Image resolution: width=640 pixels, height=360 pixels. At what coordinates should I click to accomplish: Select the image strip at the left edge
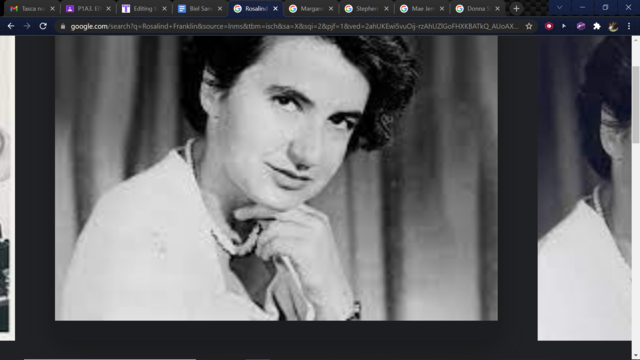pos(7,188)
